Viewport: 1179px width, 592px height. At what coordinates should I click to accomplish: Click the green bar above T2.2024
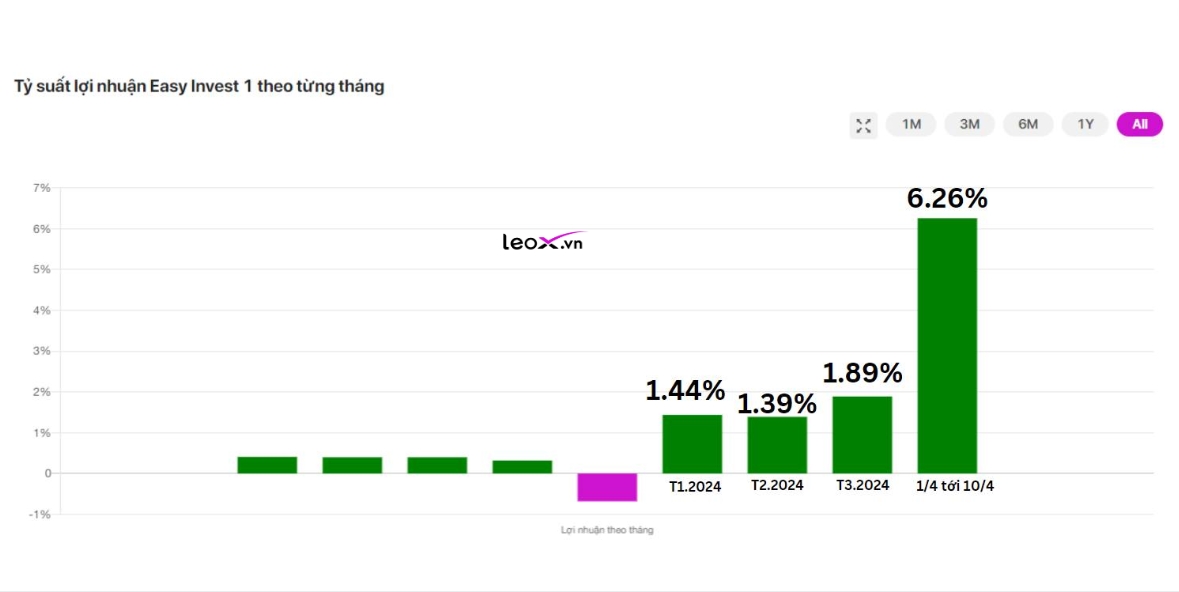click(777, 445)
